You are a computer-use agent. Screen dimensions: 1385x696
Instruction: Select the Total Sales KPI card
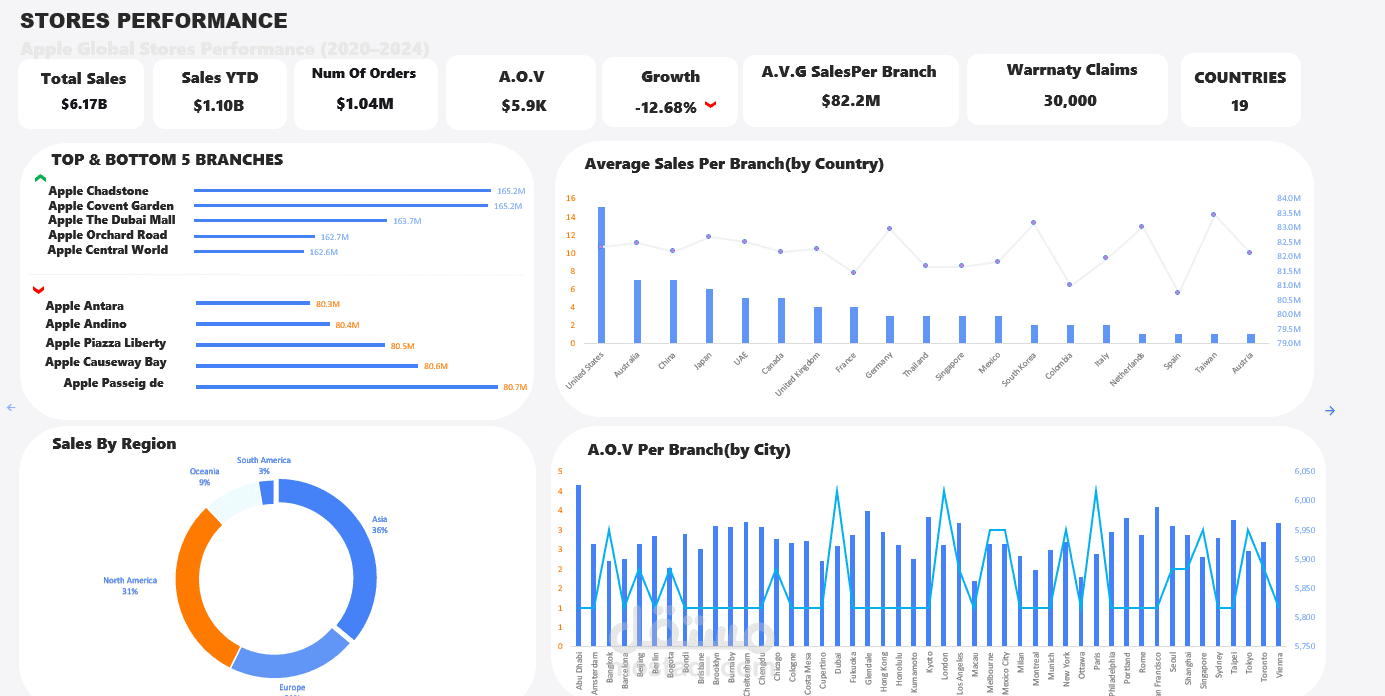point(81,90)
